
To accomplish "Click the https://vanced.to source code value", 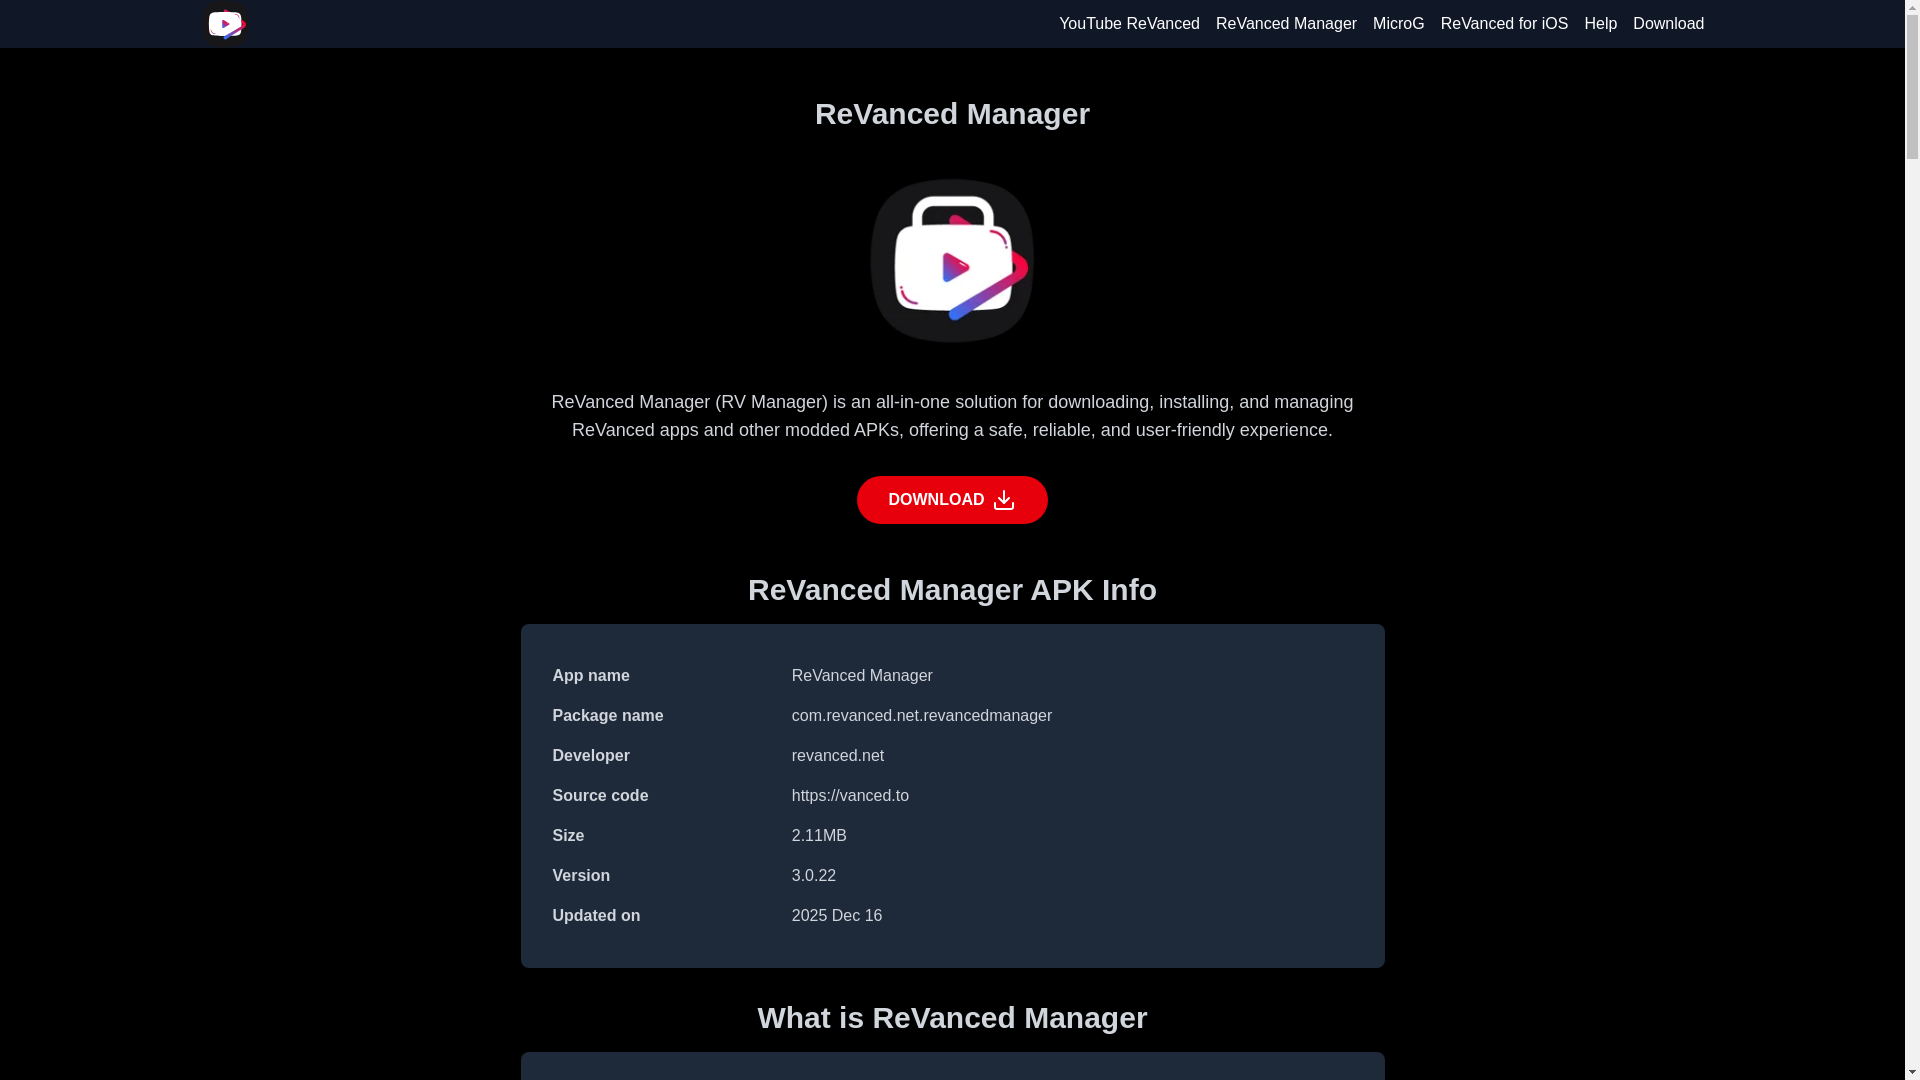I will (x=850, y=796).
